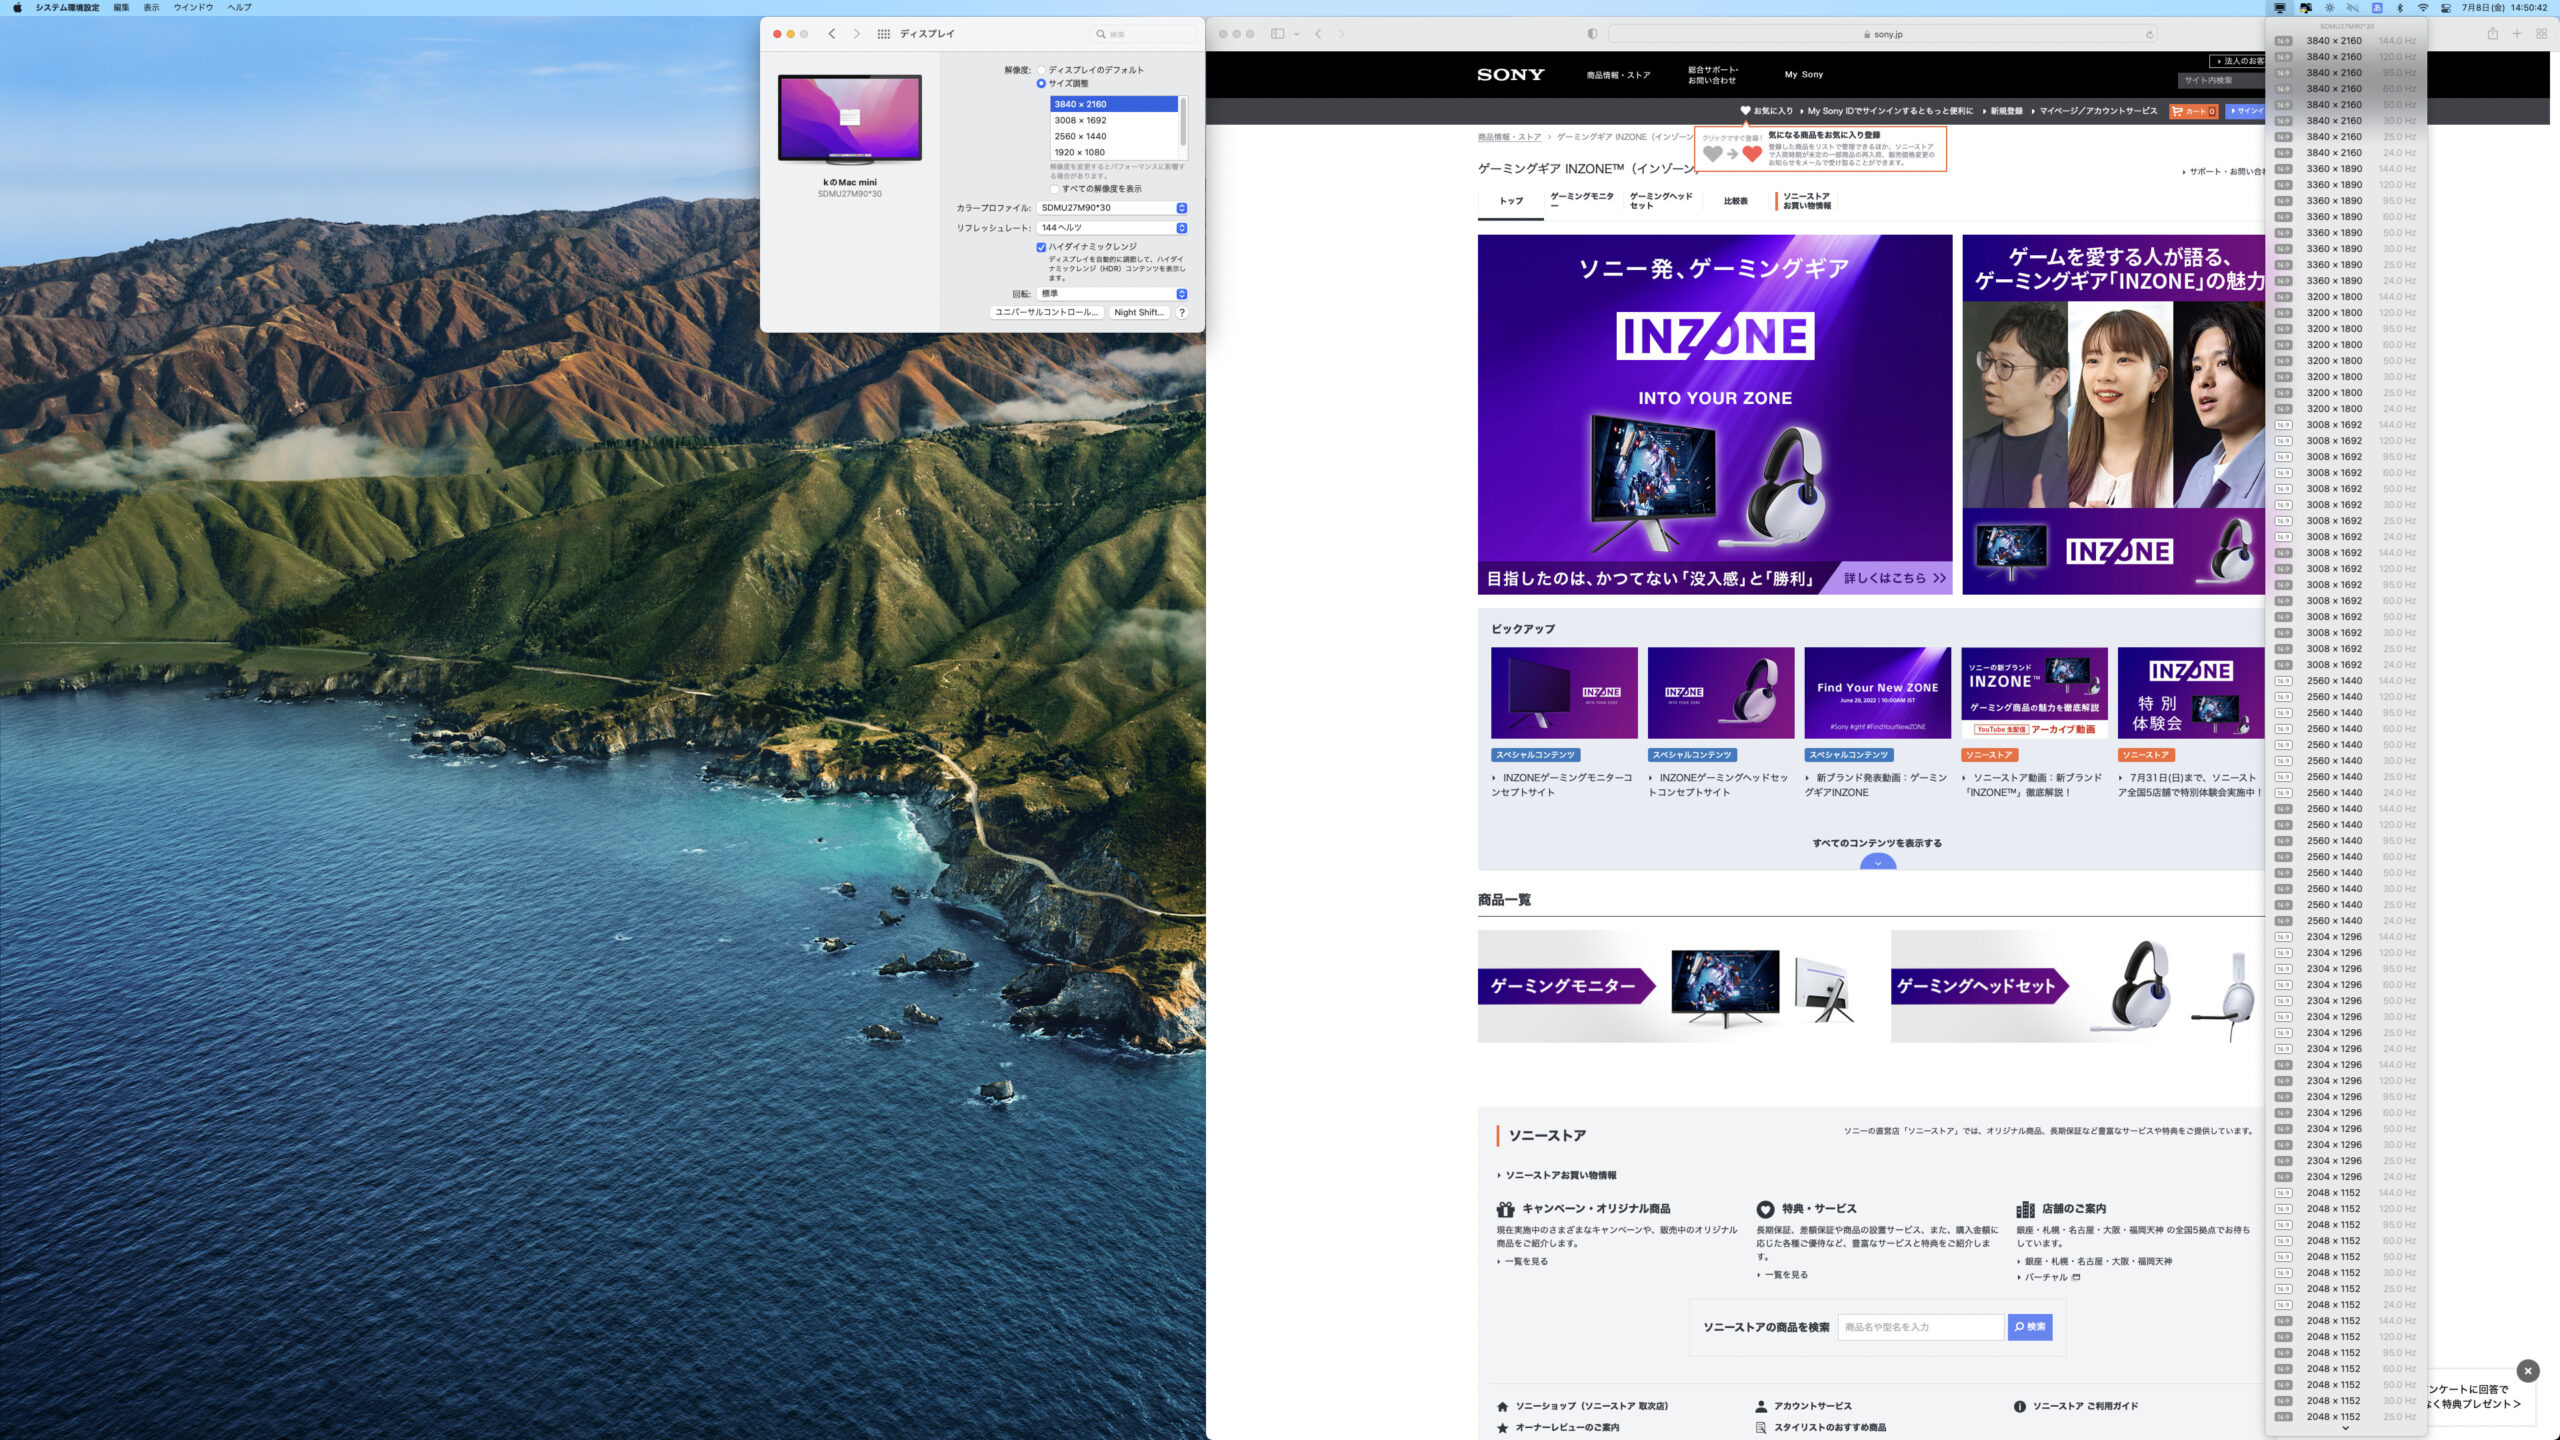Click the ユニバーサルコントロール... button

1046,313
